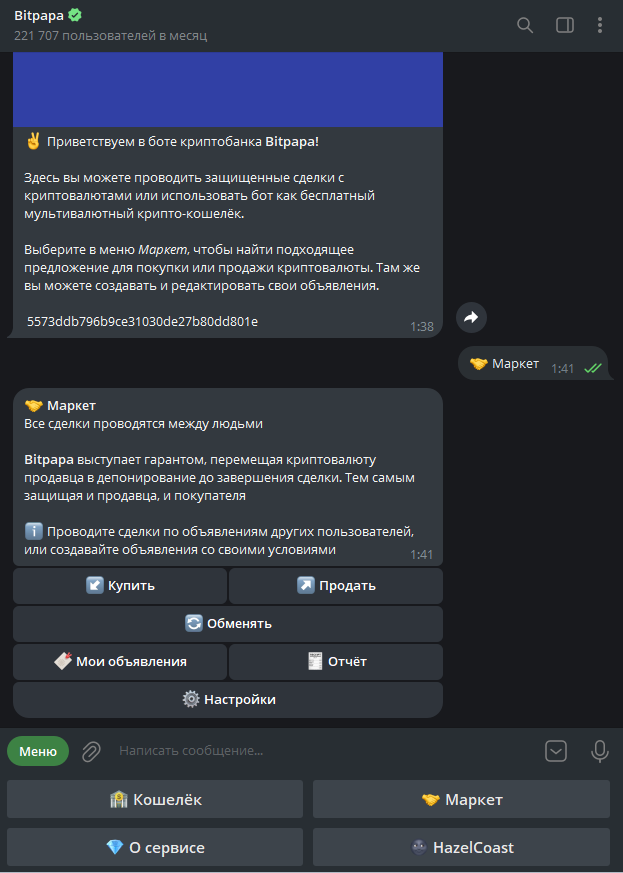Select the Обменять exchange button
623x873 pixels.
[228, 623]
